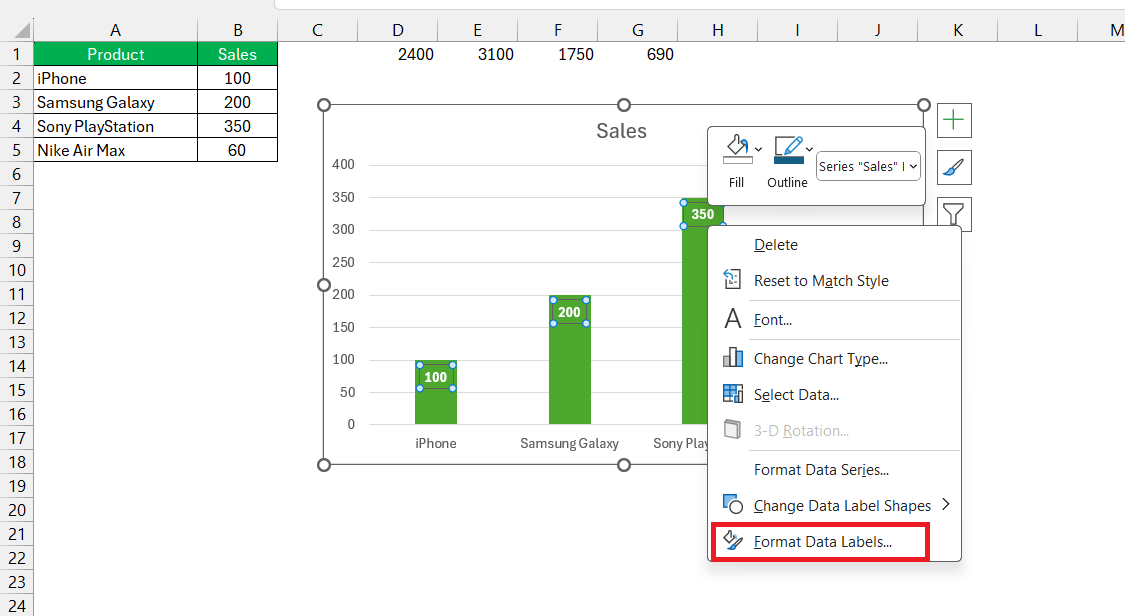1125x616 pixels.
Task: Open the Series "Sales" element selector
Action: 868,166
